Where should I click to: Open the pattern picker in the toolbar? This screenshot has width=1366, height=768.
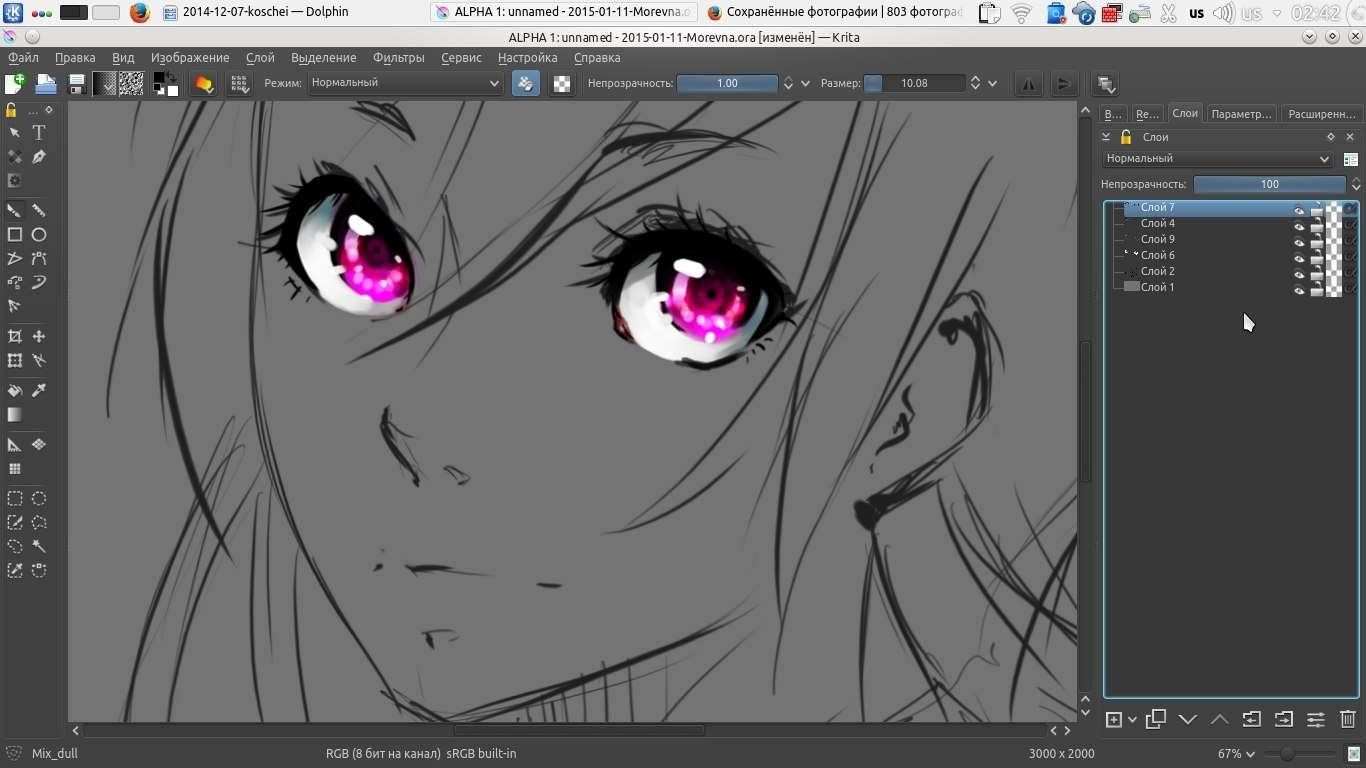pyautogui.click(x=131, y=84)
